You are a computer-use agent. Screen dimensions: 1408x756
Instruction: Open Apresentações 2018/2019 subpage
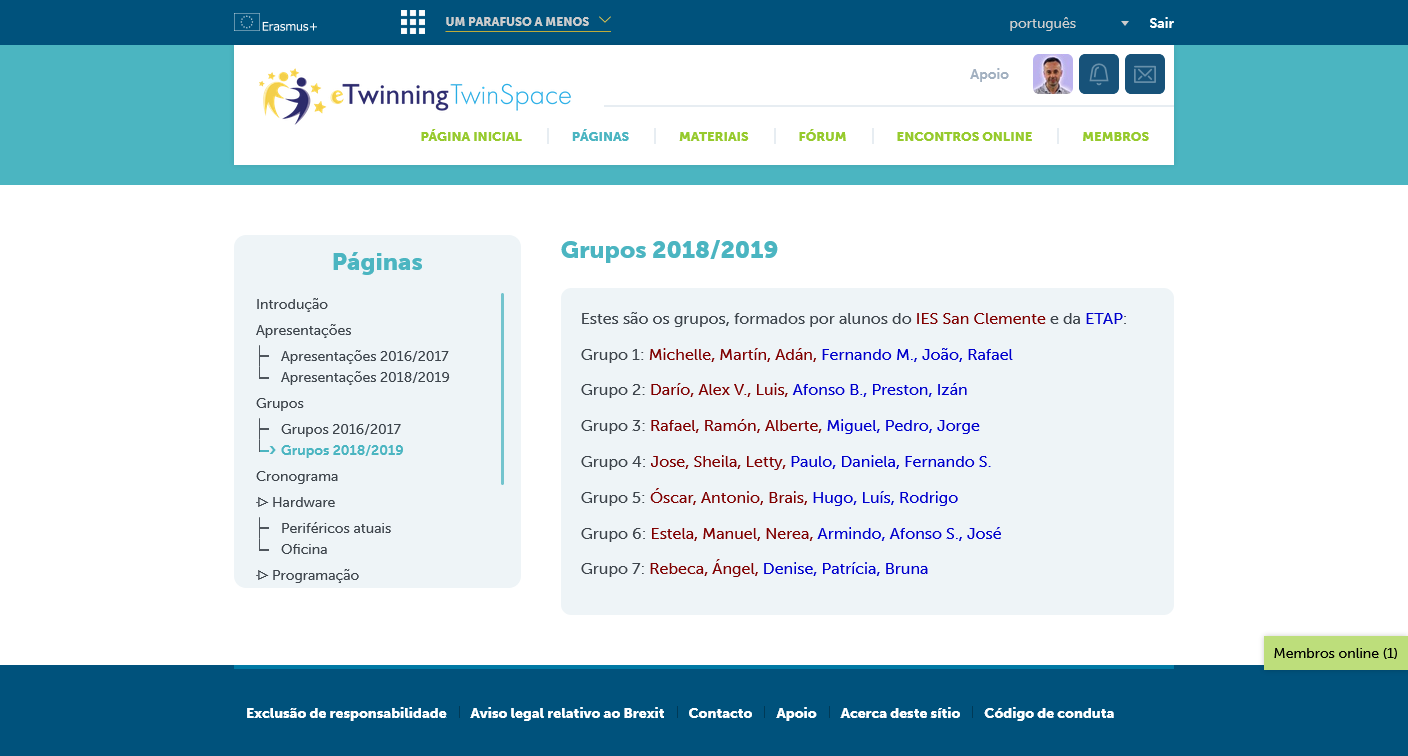tap(365, 377)
